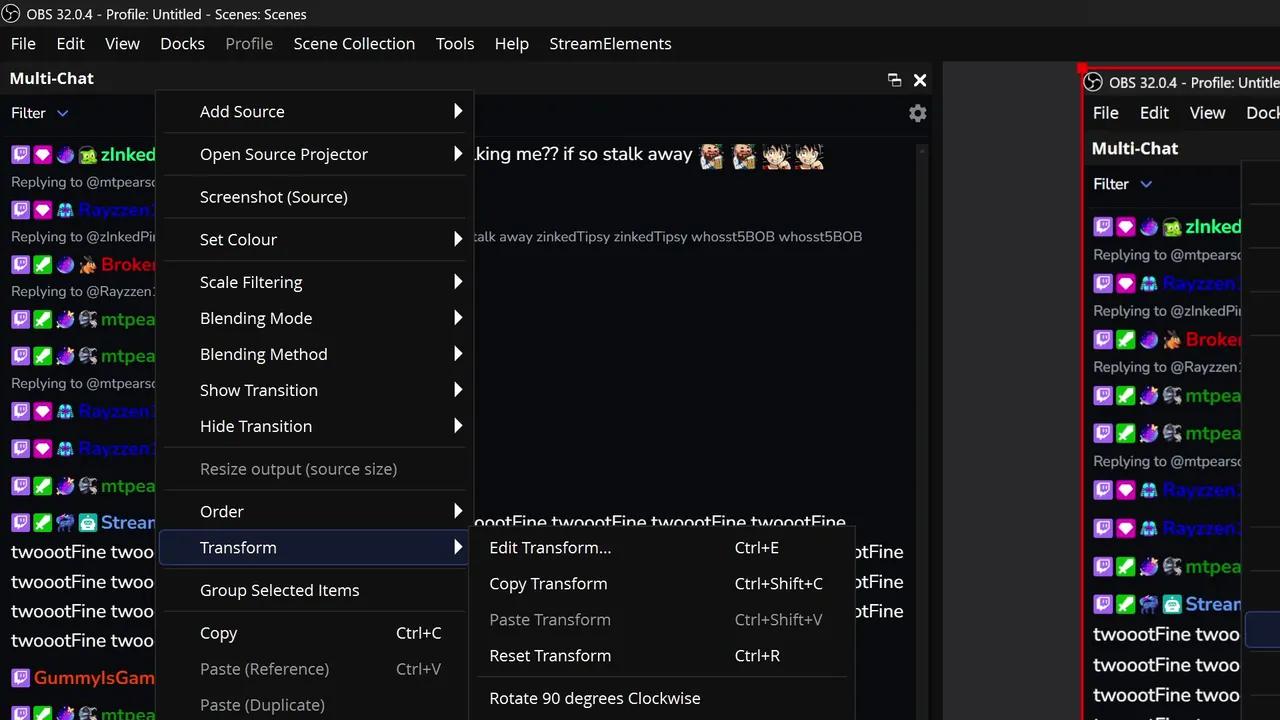
Task: Open the Docks menu
Action: point(182,44)
